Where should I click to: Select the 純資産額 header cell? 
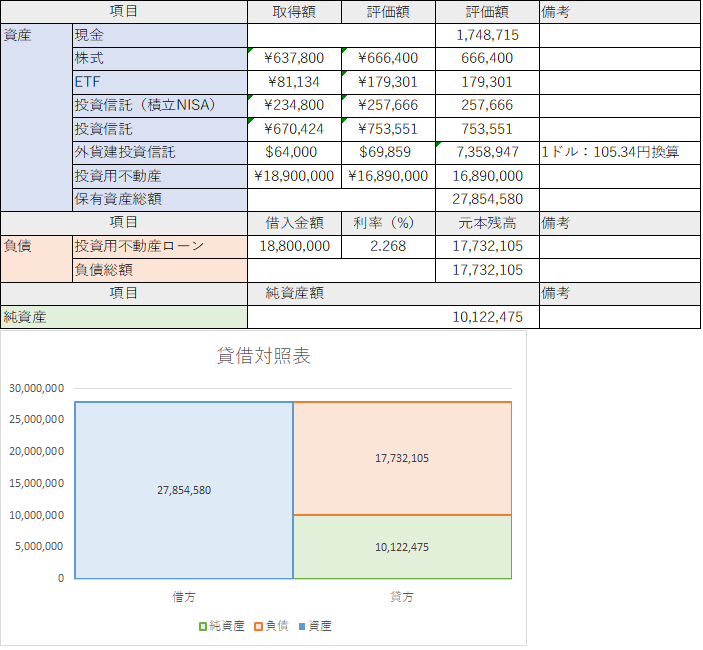pos(393,294)
